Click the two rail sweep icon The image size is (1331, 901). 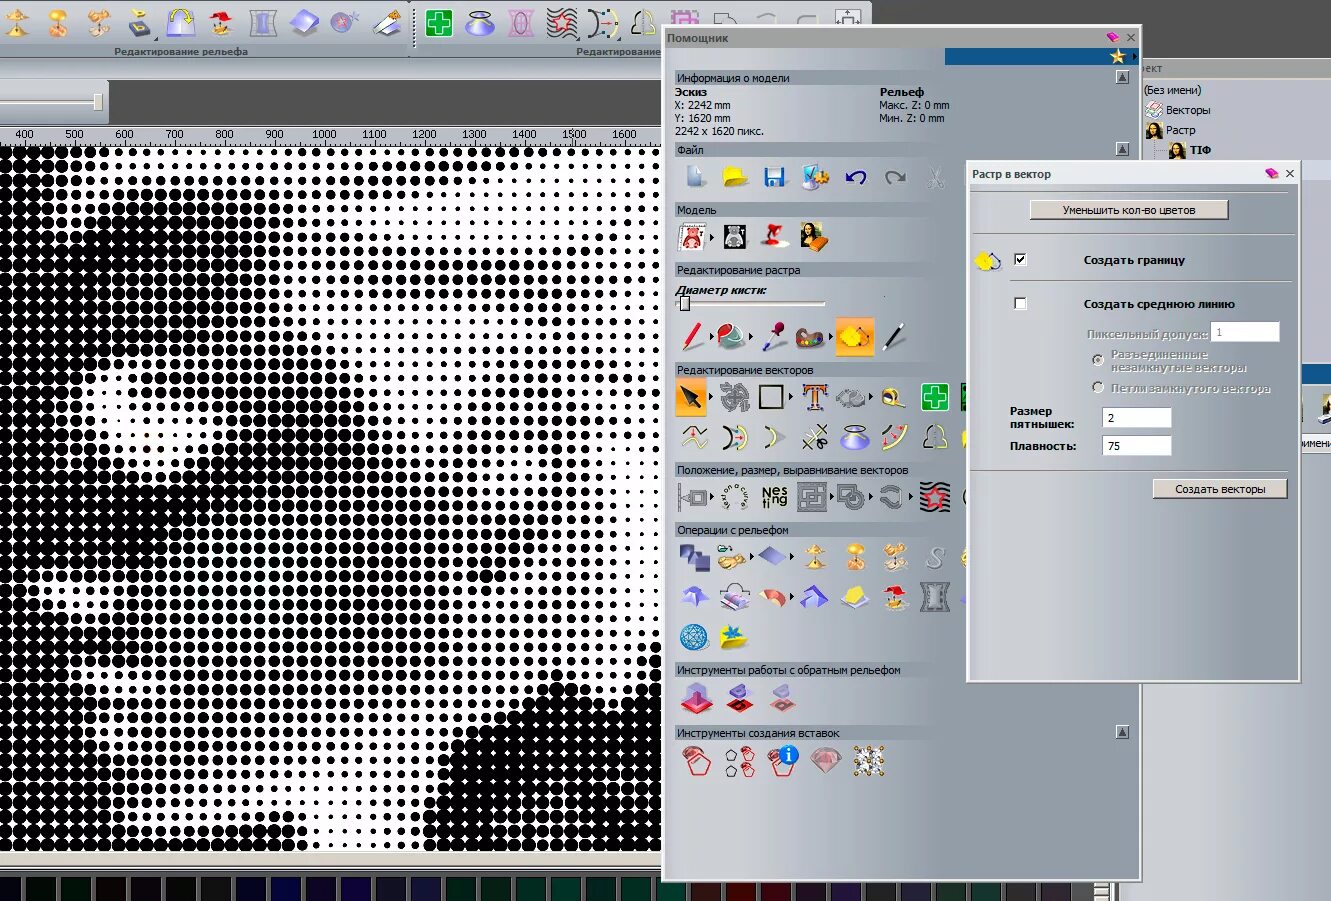(x=775, y=597)
